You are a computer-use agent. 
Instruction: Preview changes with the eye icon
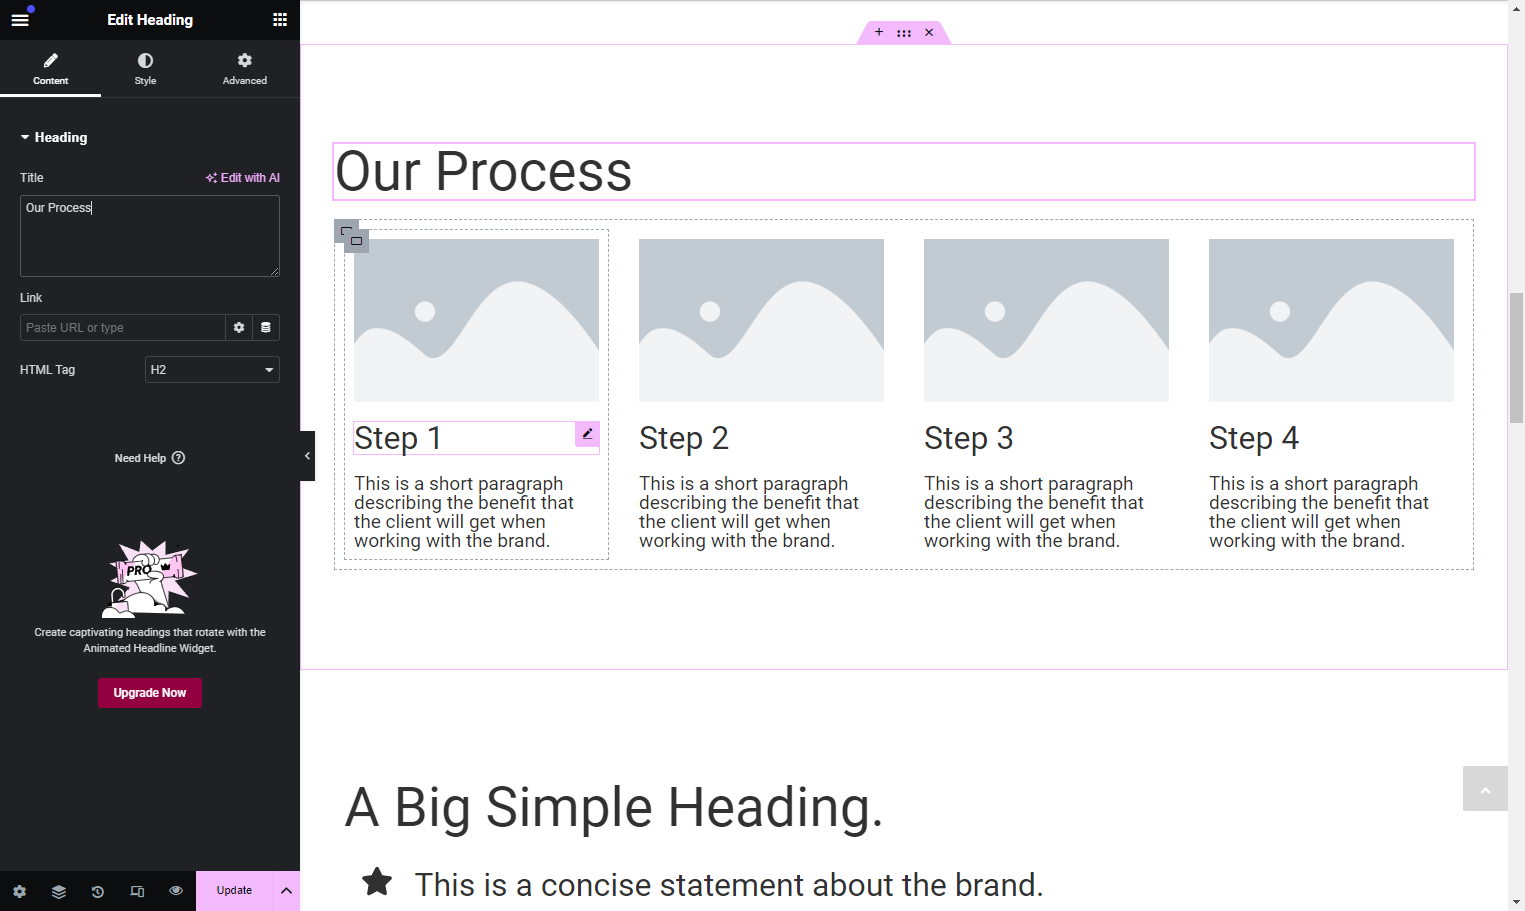176,891
